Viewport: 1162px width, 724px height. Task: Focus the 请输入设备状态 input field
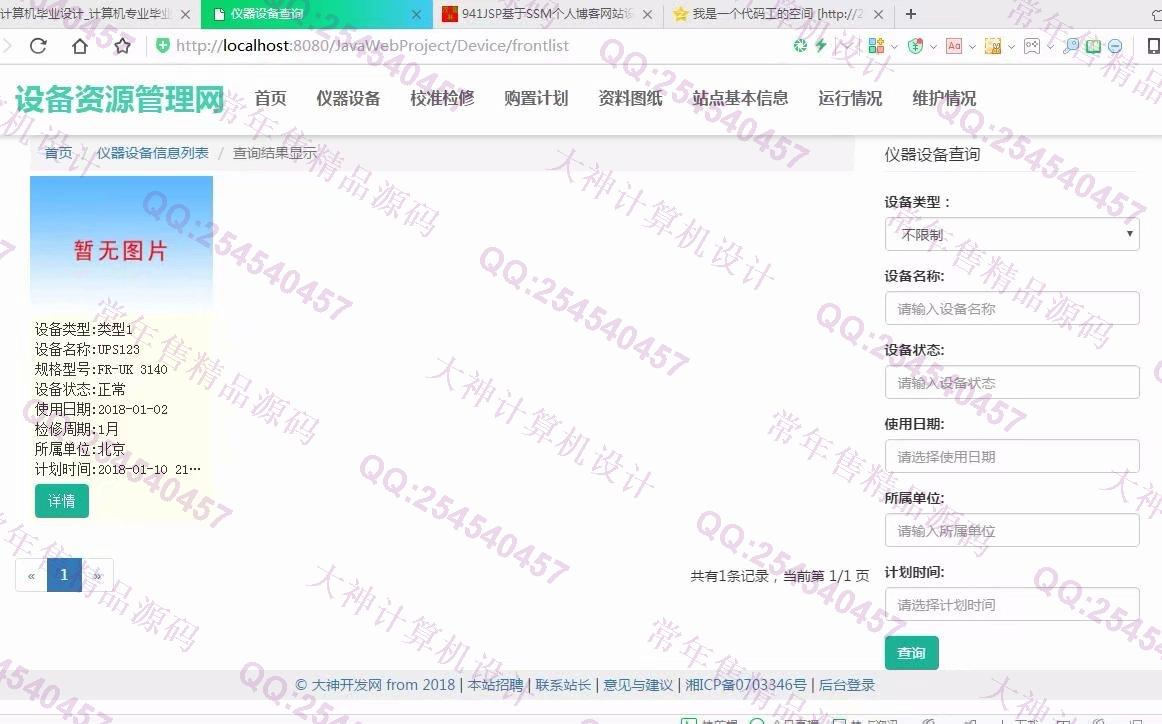pyautogui.click(x=1012, y=382)
